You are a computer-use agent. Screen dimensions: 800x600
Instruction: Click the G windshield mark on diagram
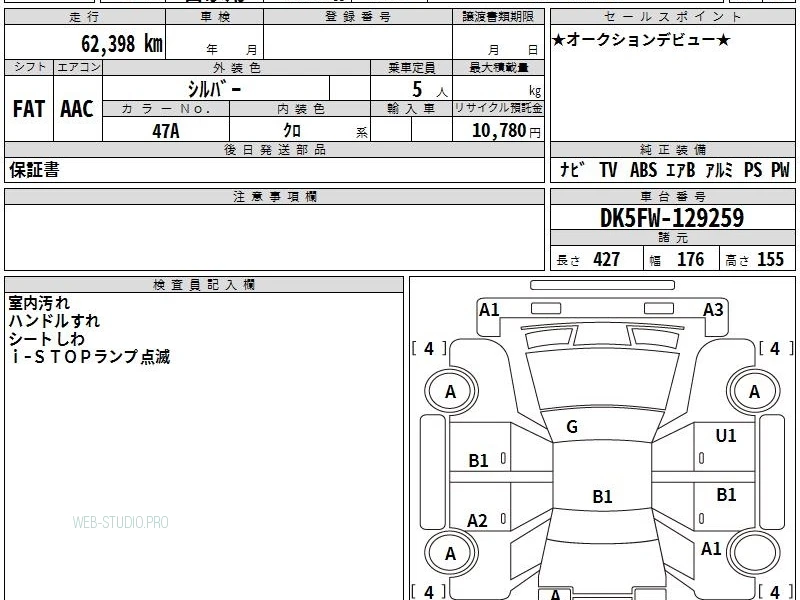click(572, 427)
